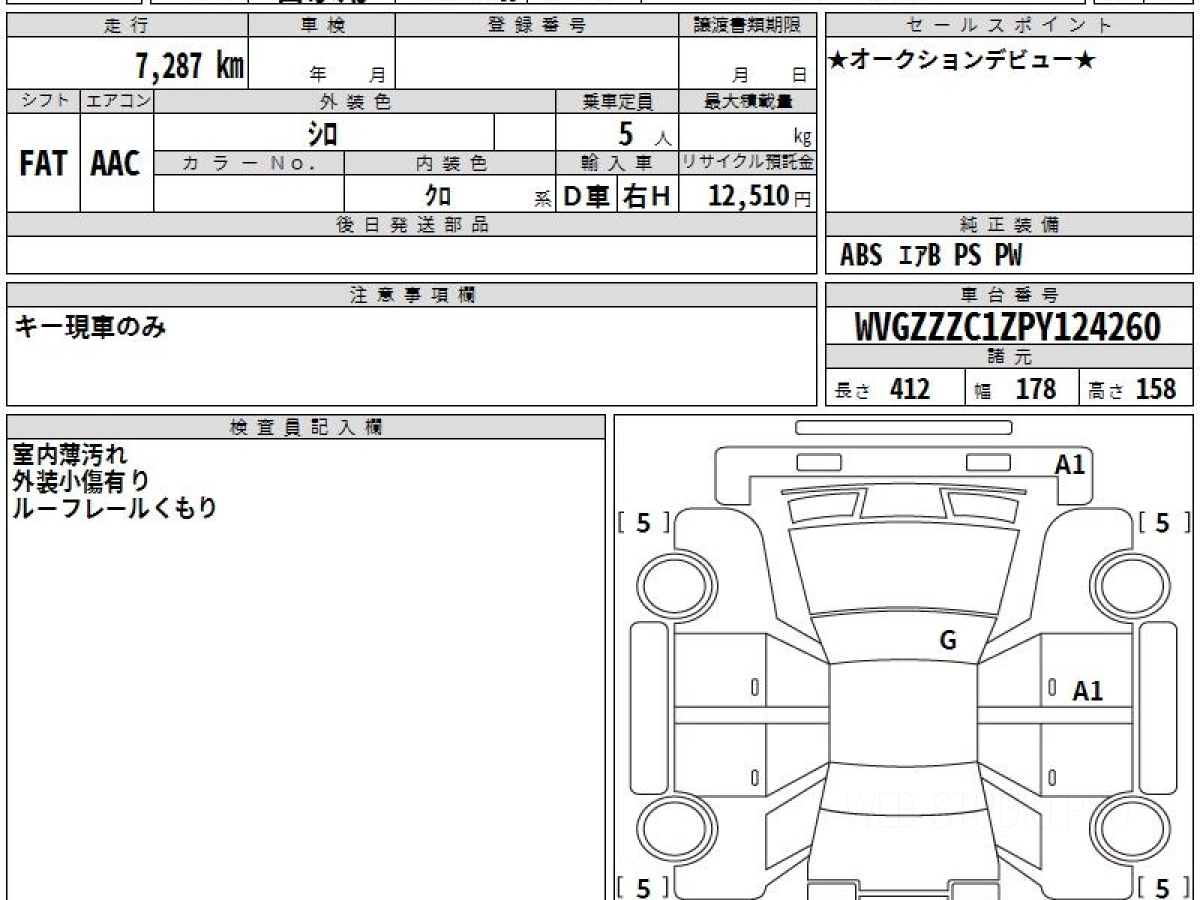This screenshot has width=1200, height=900.
Task: Click the height value 高さ 158
Action: point(1133,389)
